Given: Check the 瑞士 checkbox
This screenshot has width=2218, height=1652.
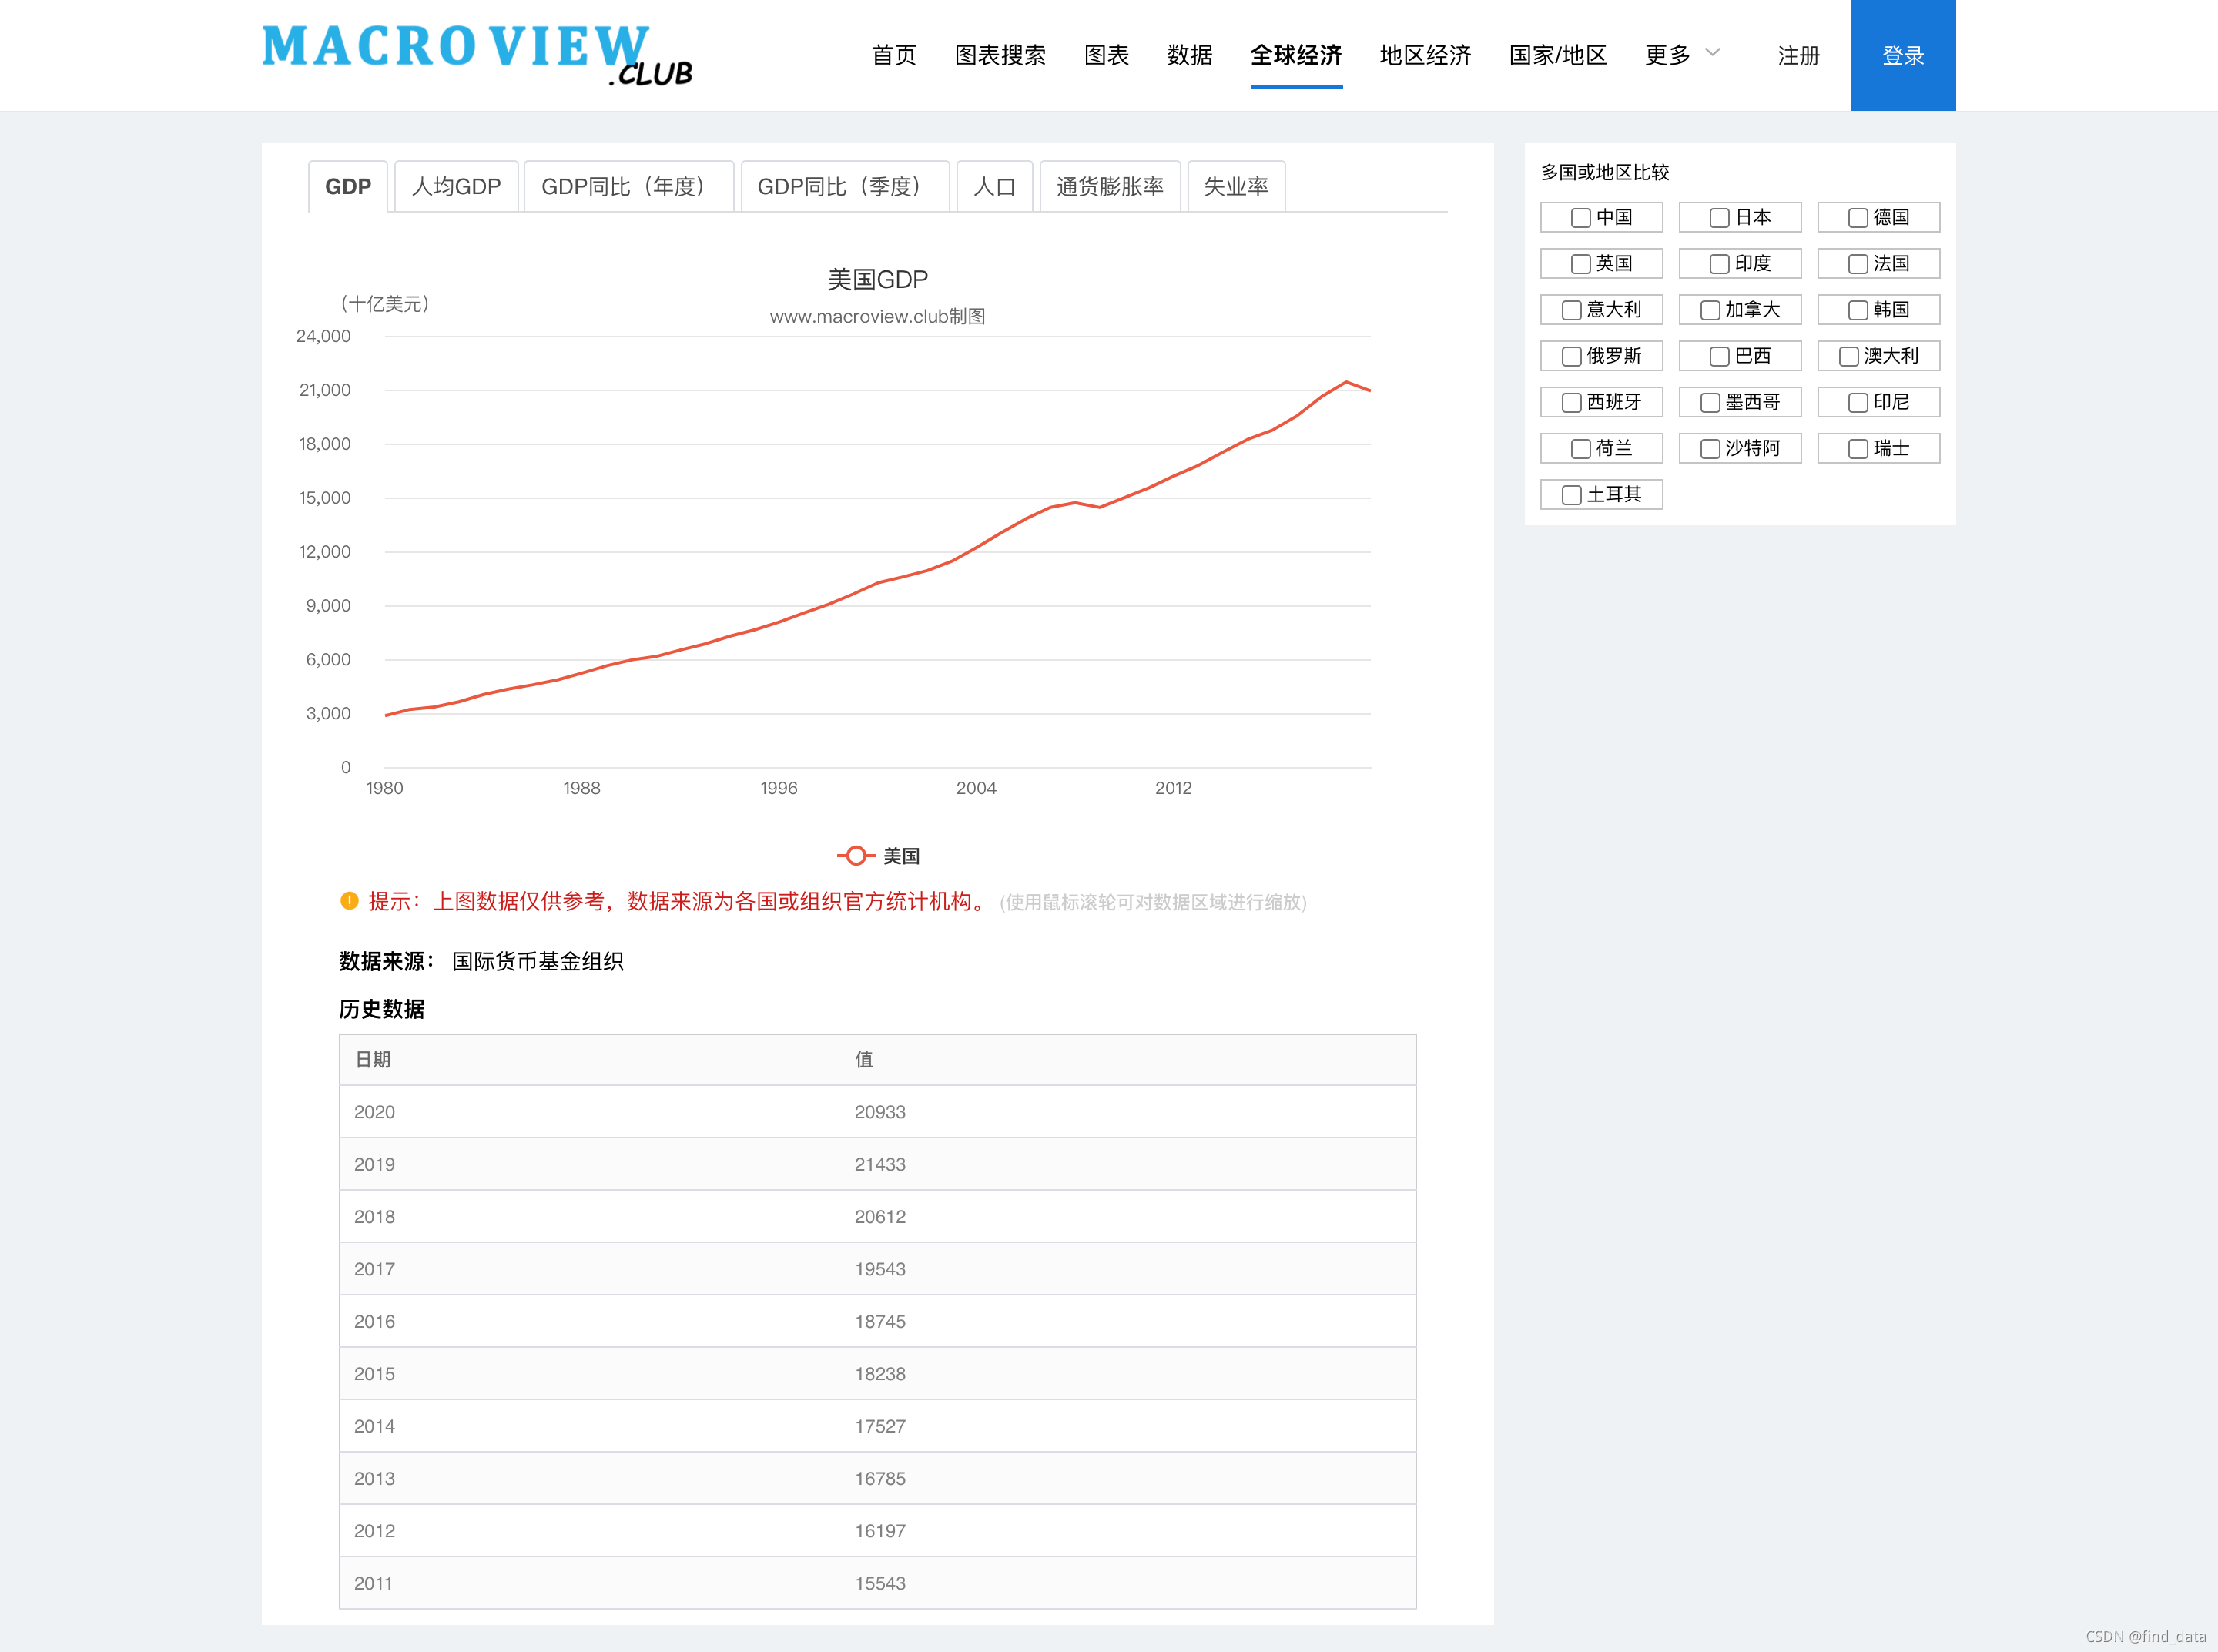Looking at the screenshot, I should tap(1858, 449).
